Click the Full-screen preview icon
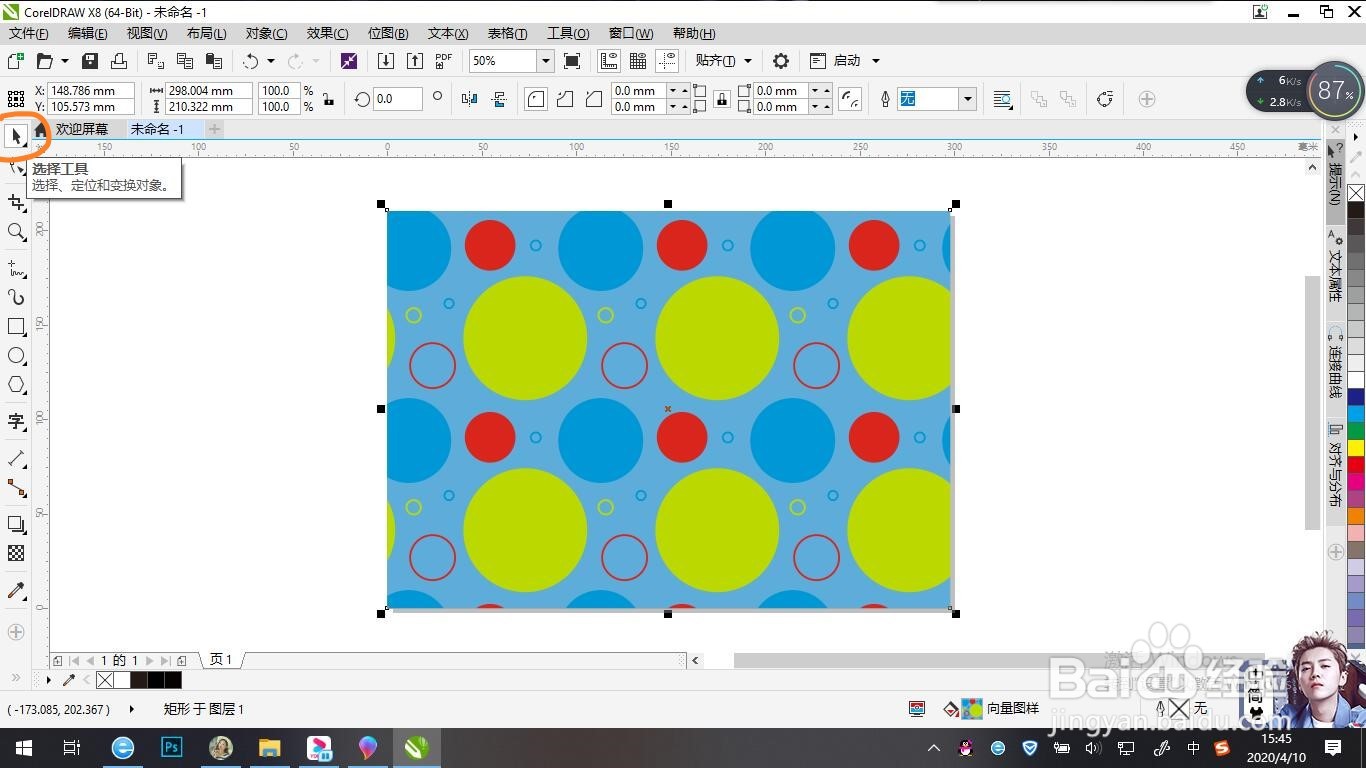 tap(572, 61)
